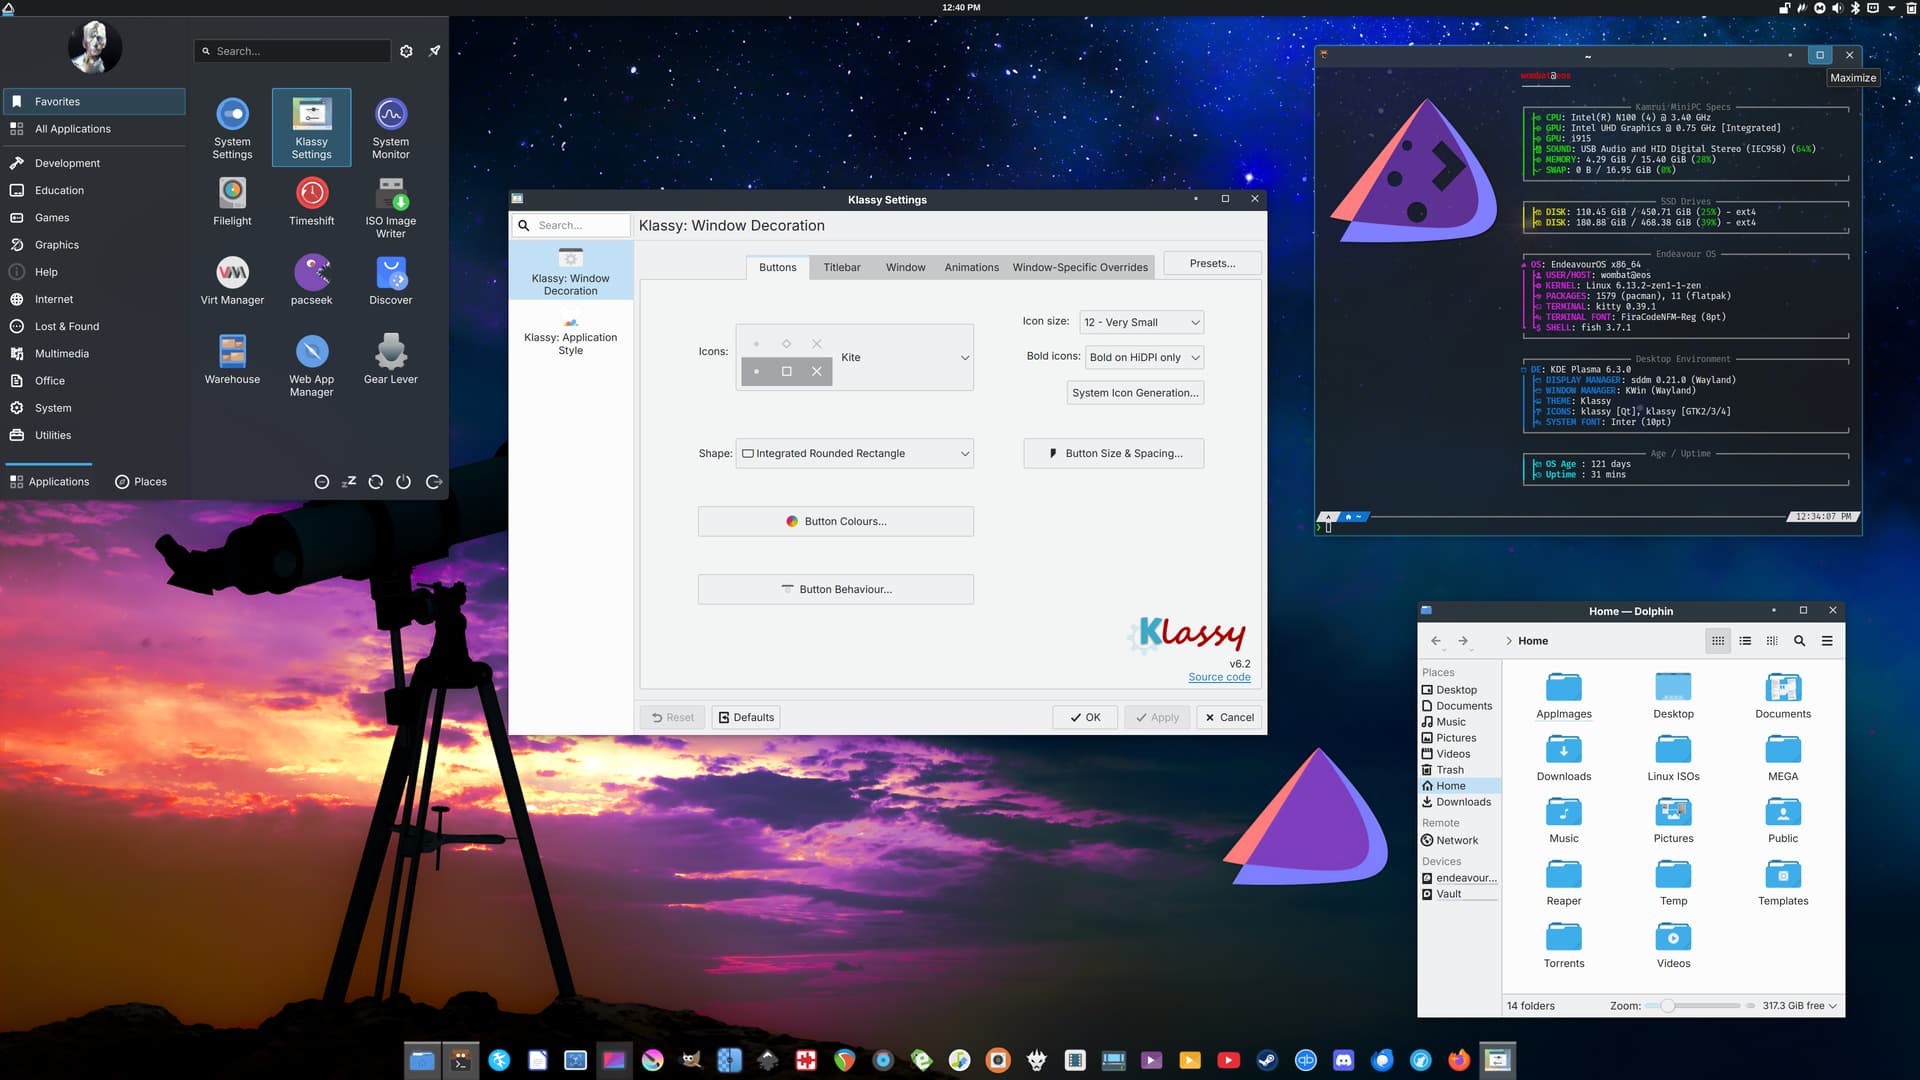The height and width of the screenshot is (1080, 1920).
Task: Click the restart icon in launcher footer
Action: click(x=376, y=482)
